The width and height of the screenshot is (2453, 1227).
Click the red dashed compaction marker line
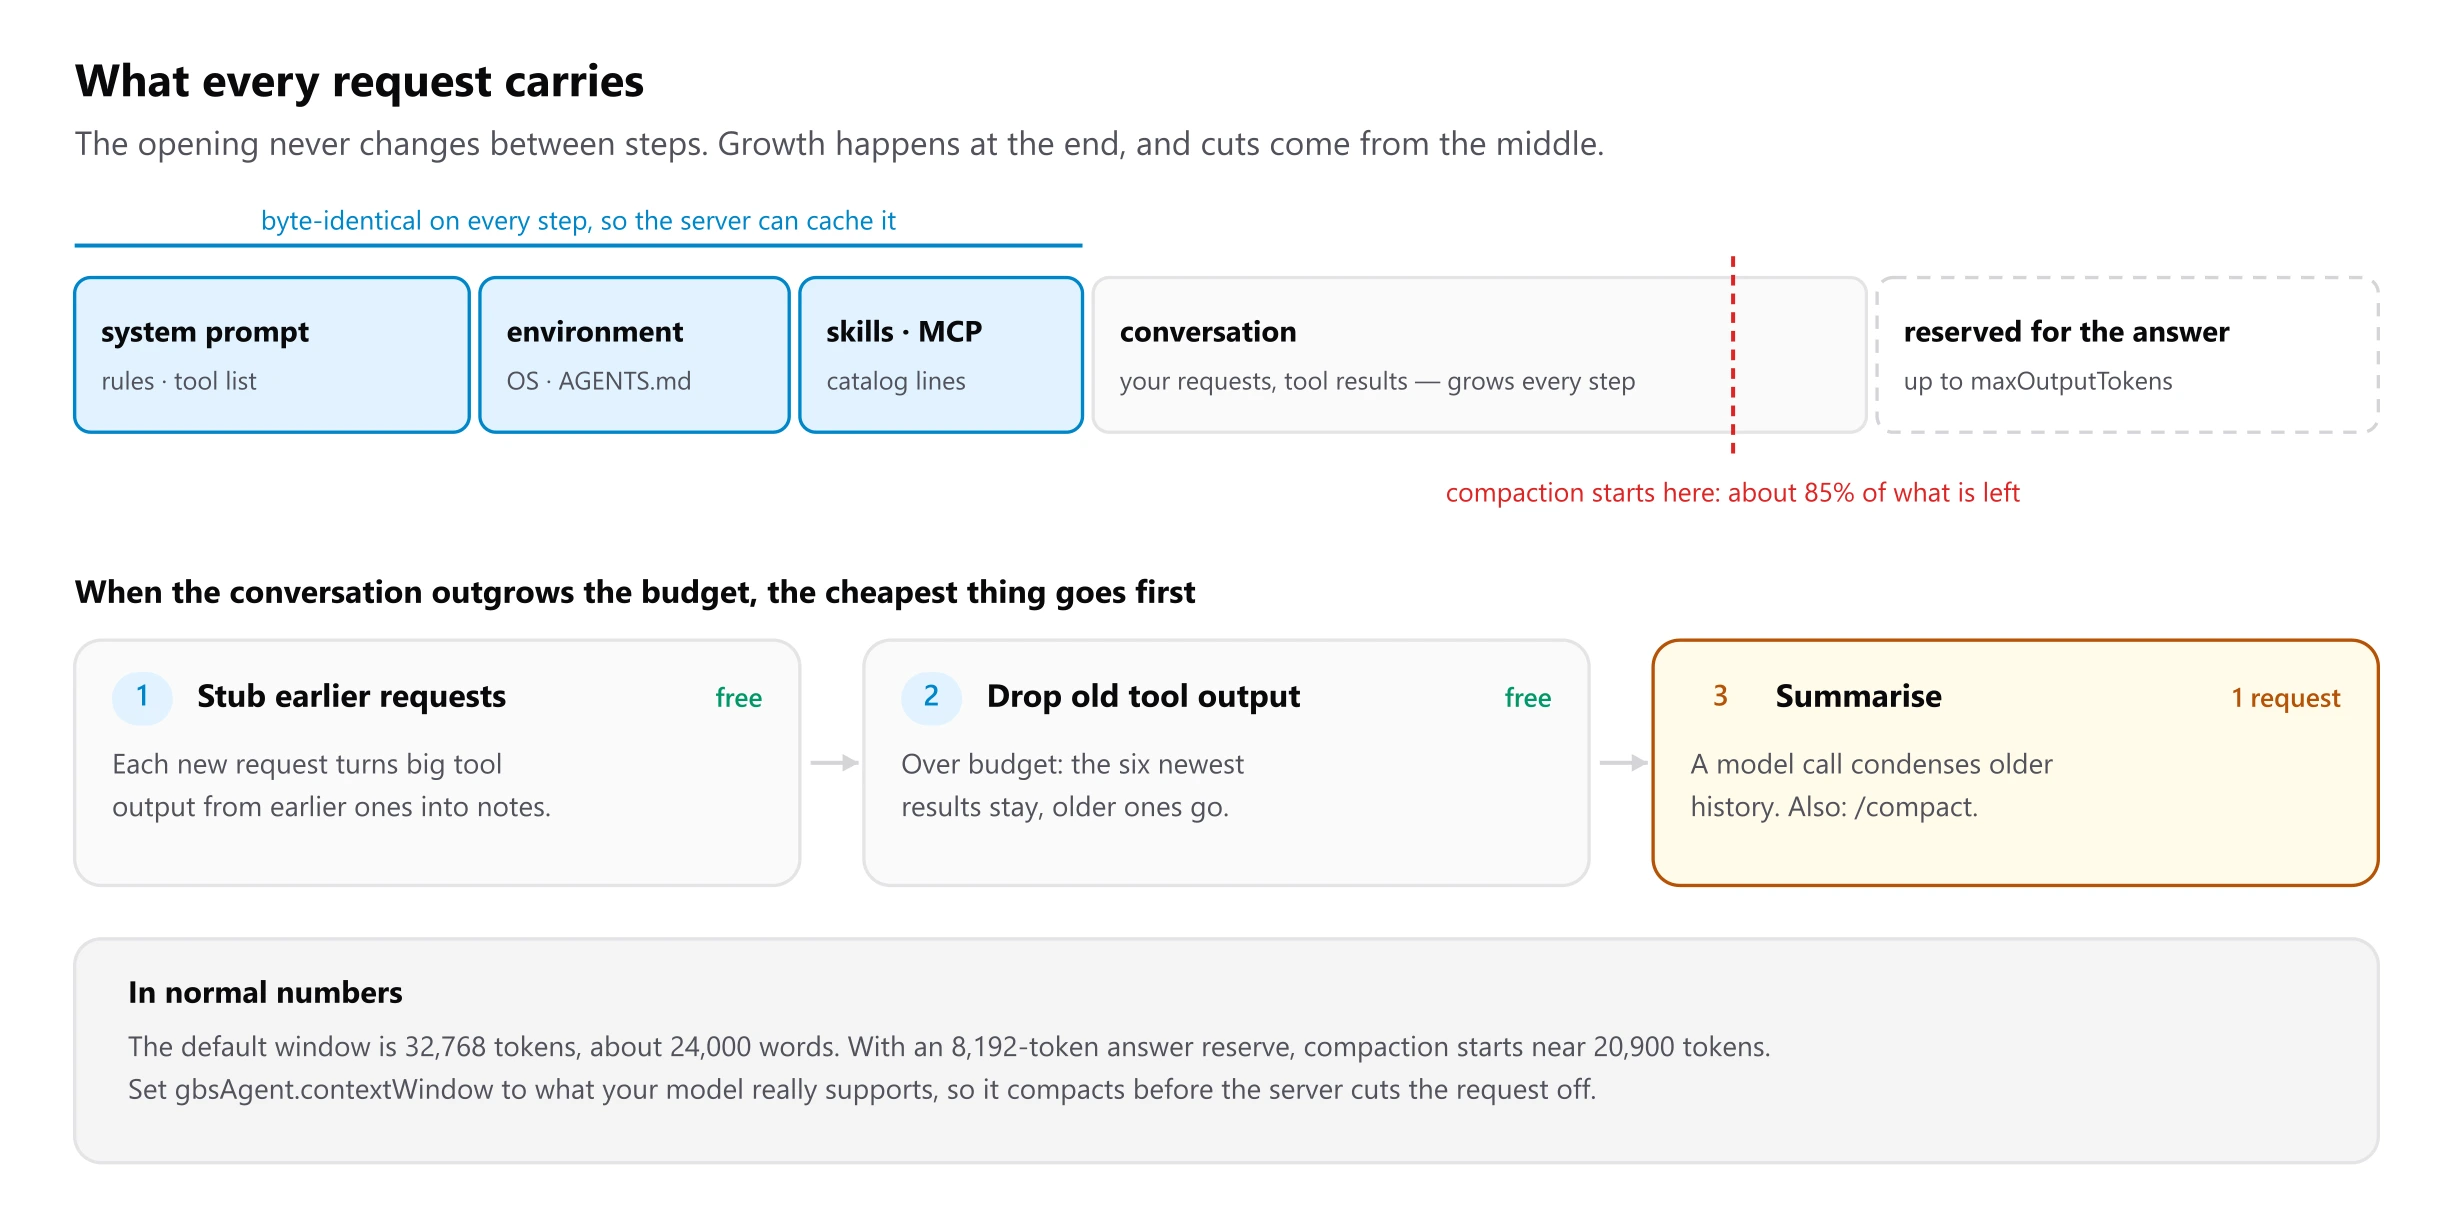click(1733, 355)
